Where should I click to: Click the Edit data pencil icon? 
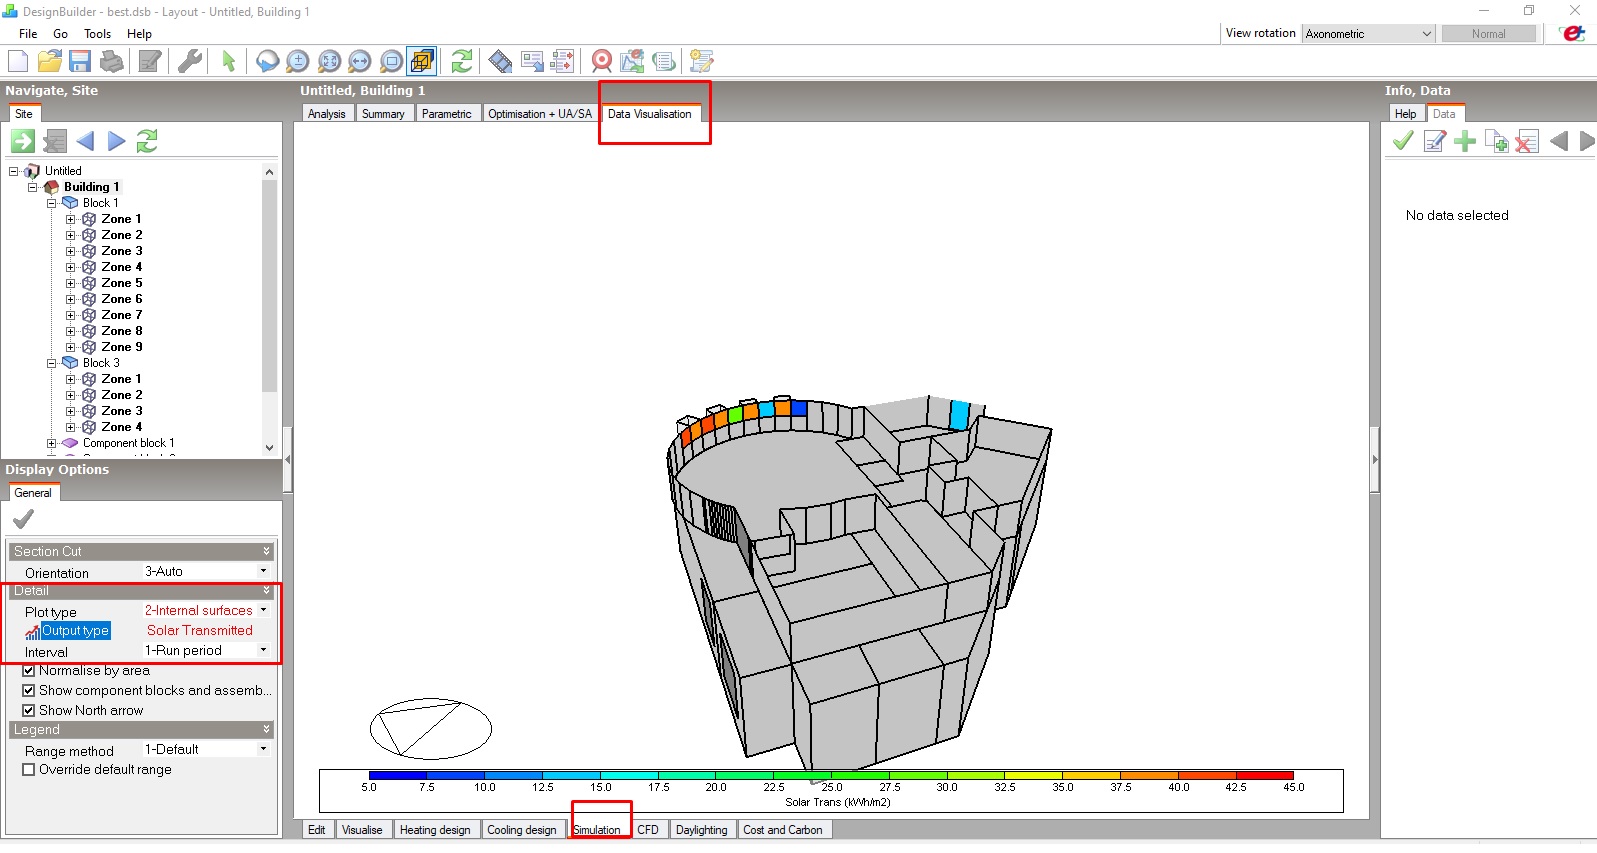click(1435, 141)
